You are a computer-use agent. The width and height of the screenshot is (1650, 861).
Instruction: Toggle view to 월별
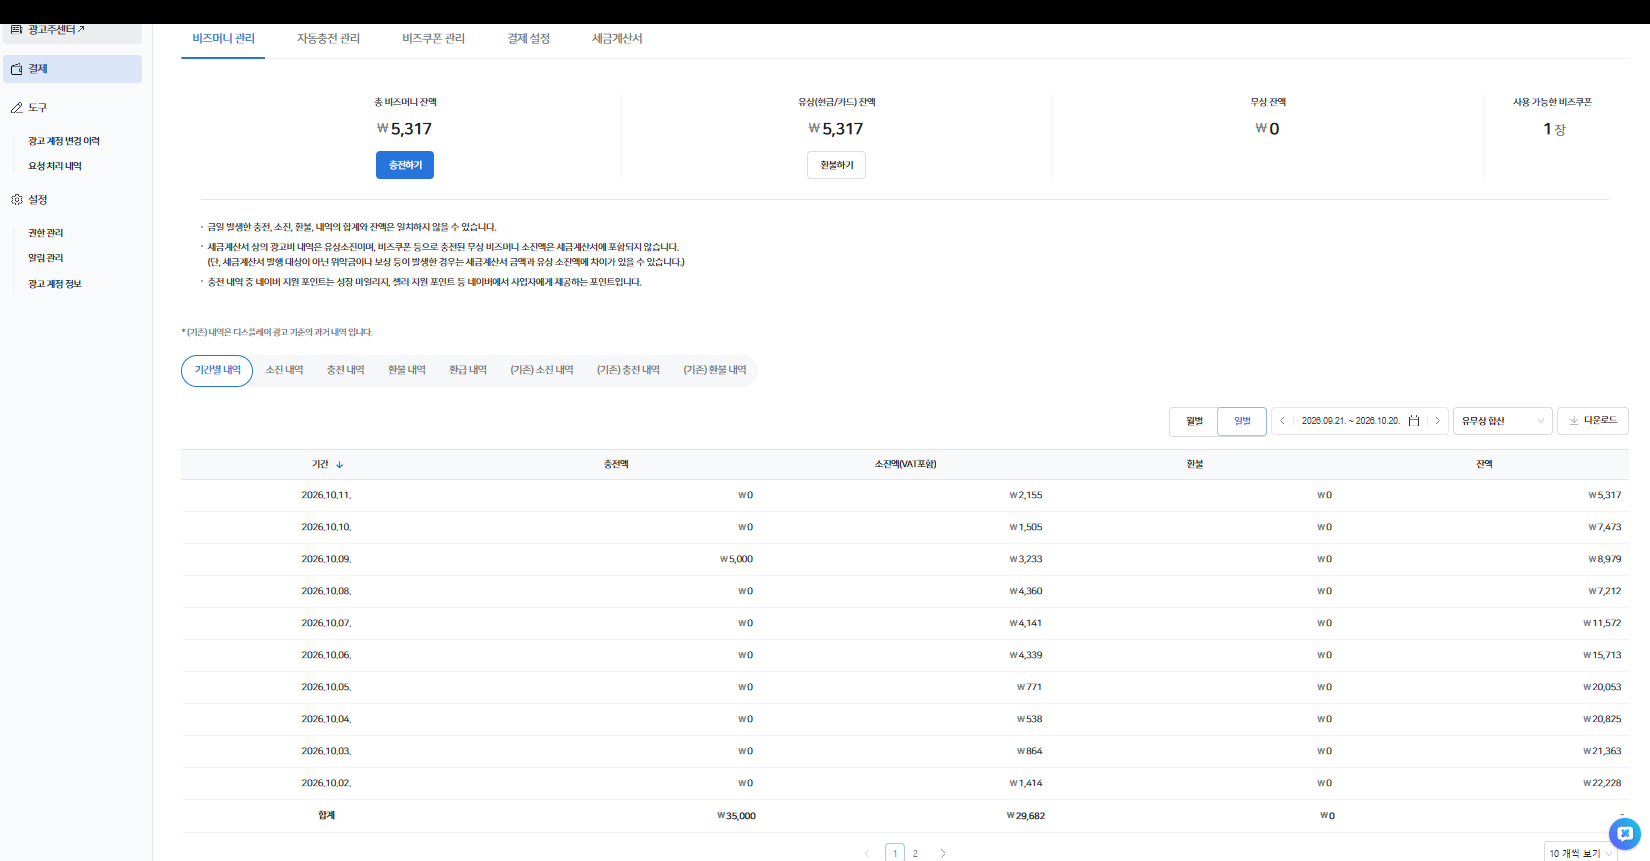point(1194,421)
